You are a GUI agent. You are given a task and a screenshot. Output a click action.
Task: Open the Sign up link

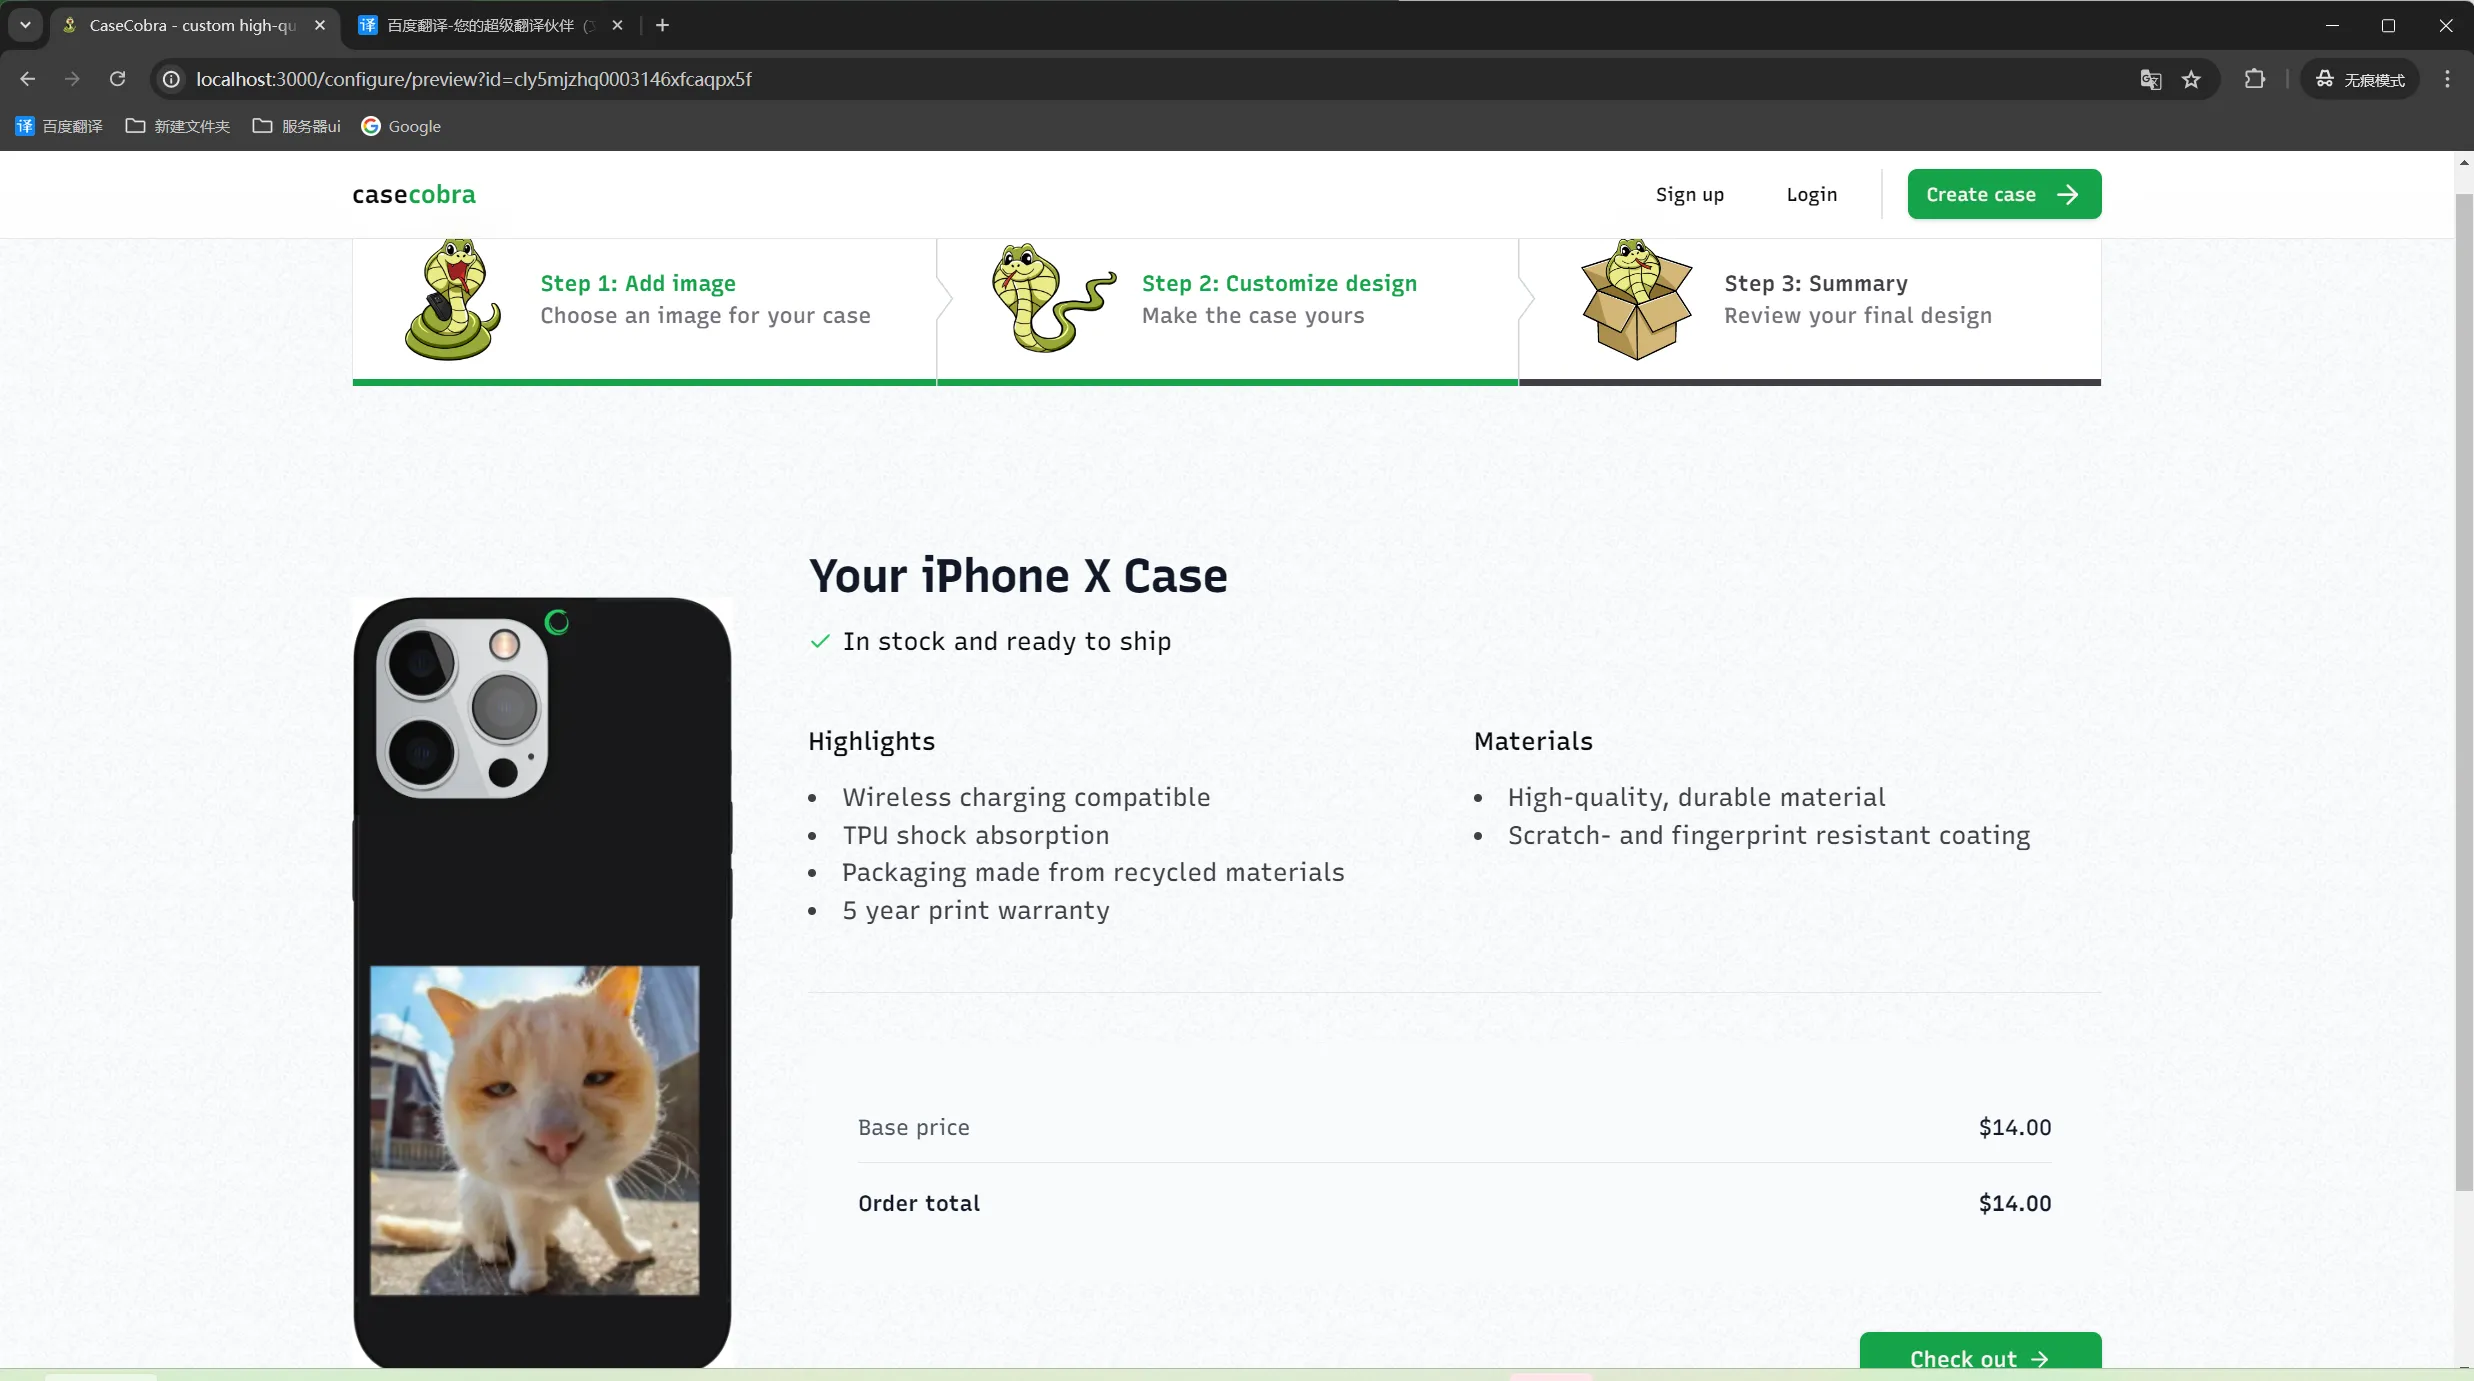pyautogui.click(x=1690, y=194)
